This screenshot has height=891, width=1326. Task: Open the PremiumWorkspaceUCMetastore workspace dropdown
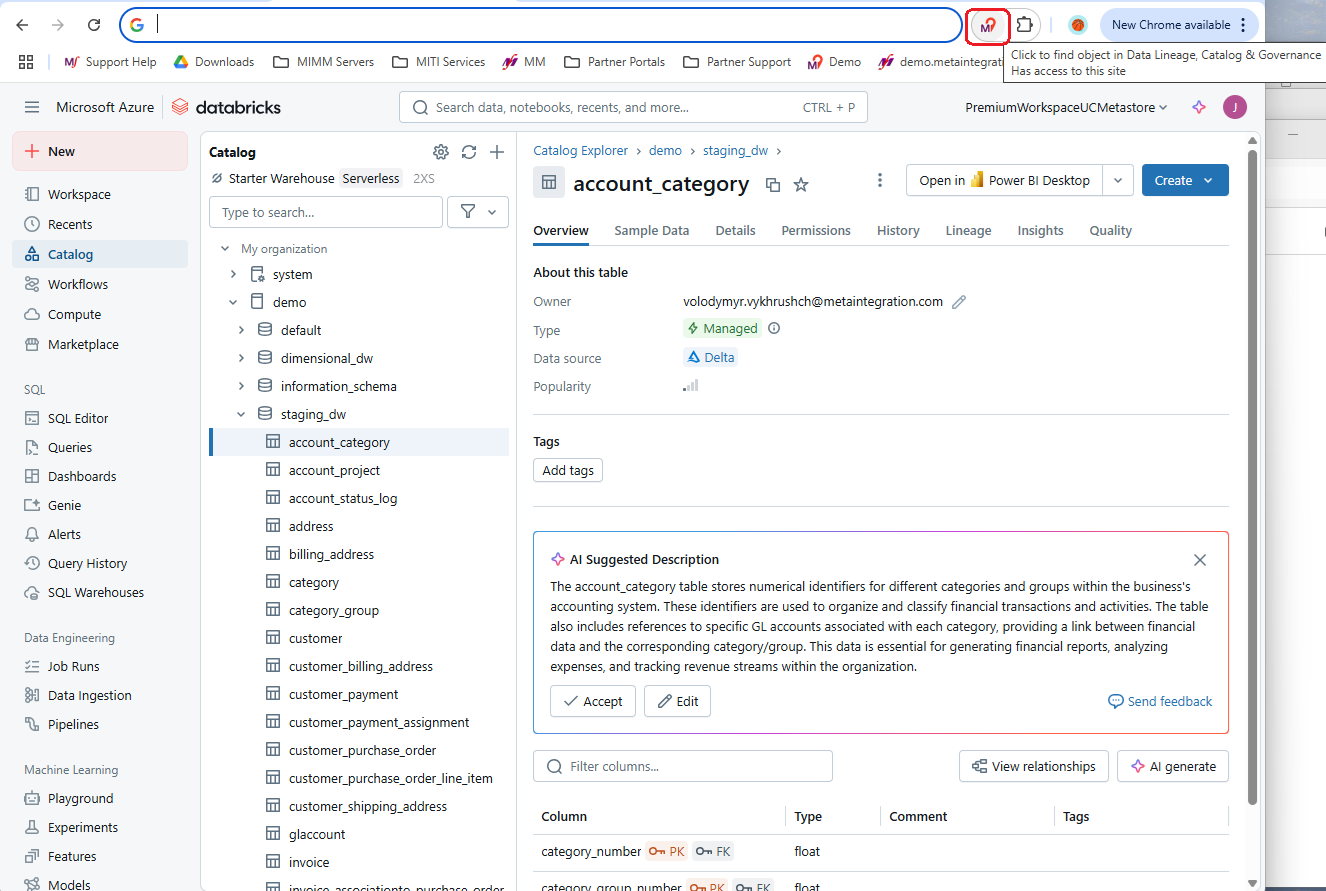[x=1066, y=107]
